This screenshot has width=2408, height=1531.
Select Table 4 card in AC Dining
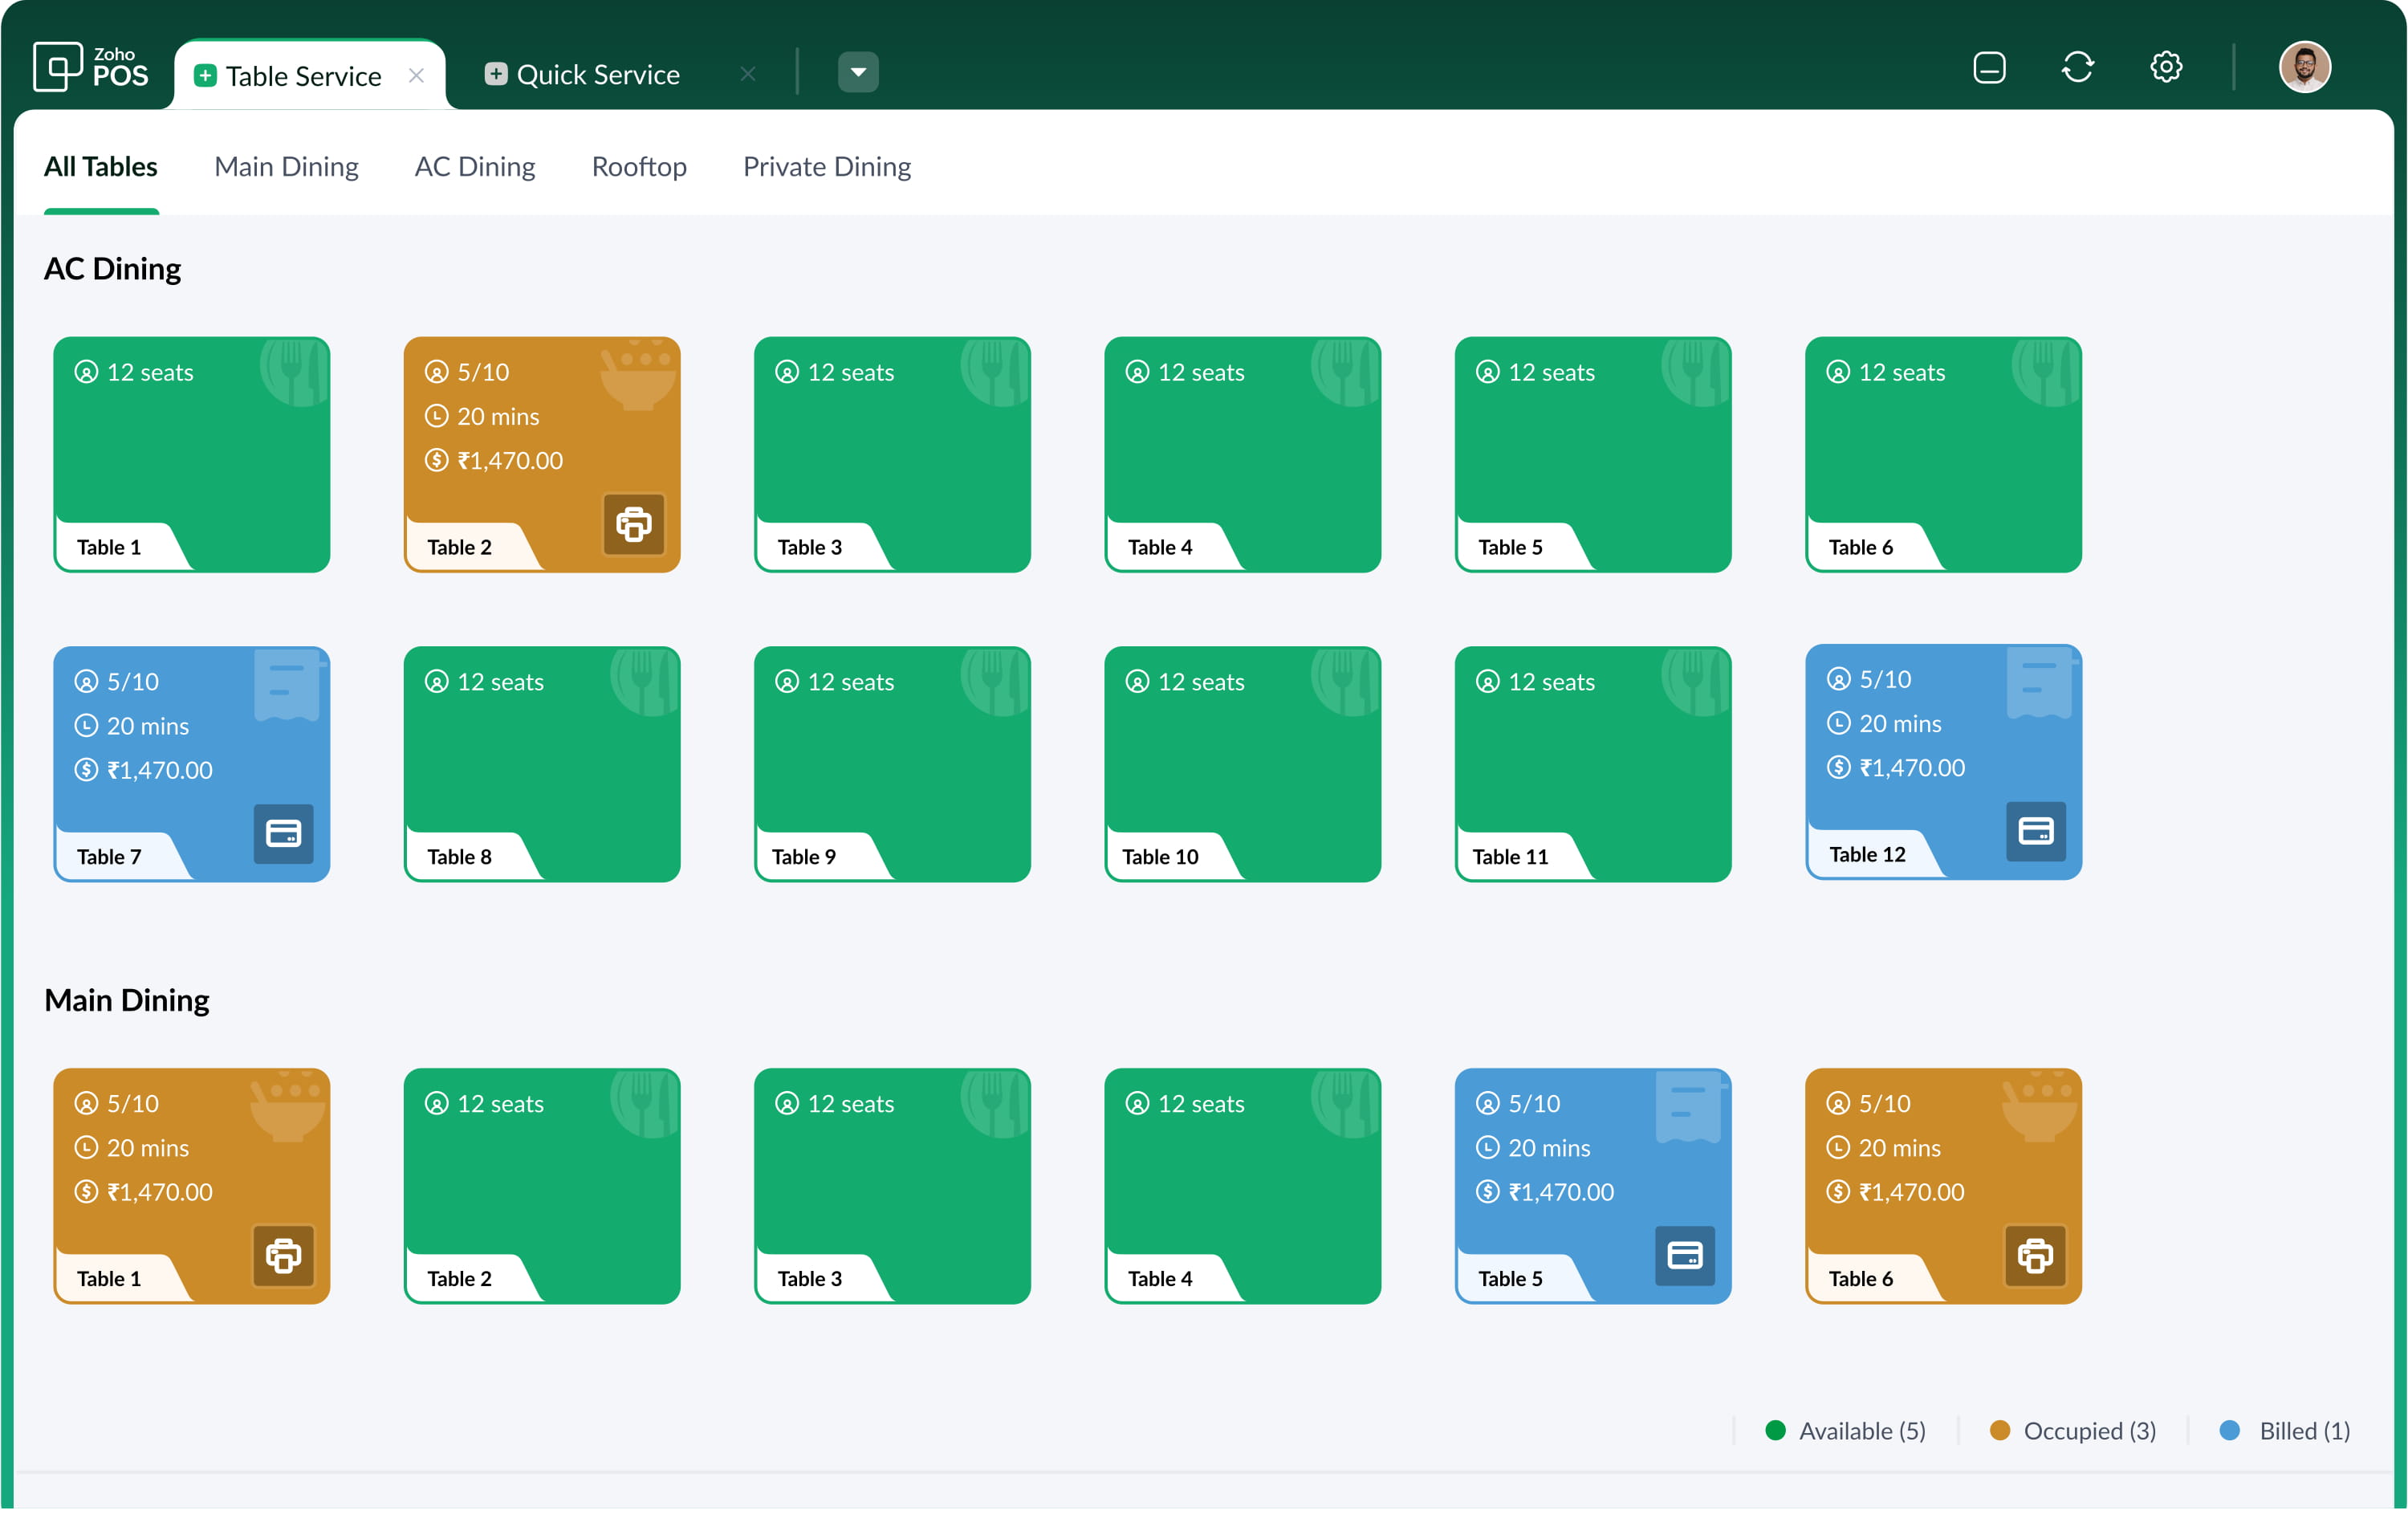1242,455
